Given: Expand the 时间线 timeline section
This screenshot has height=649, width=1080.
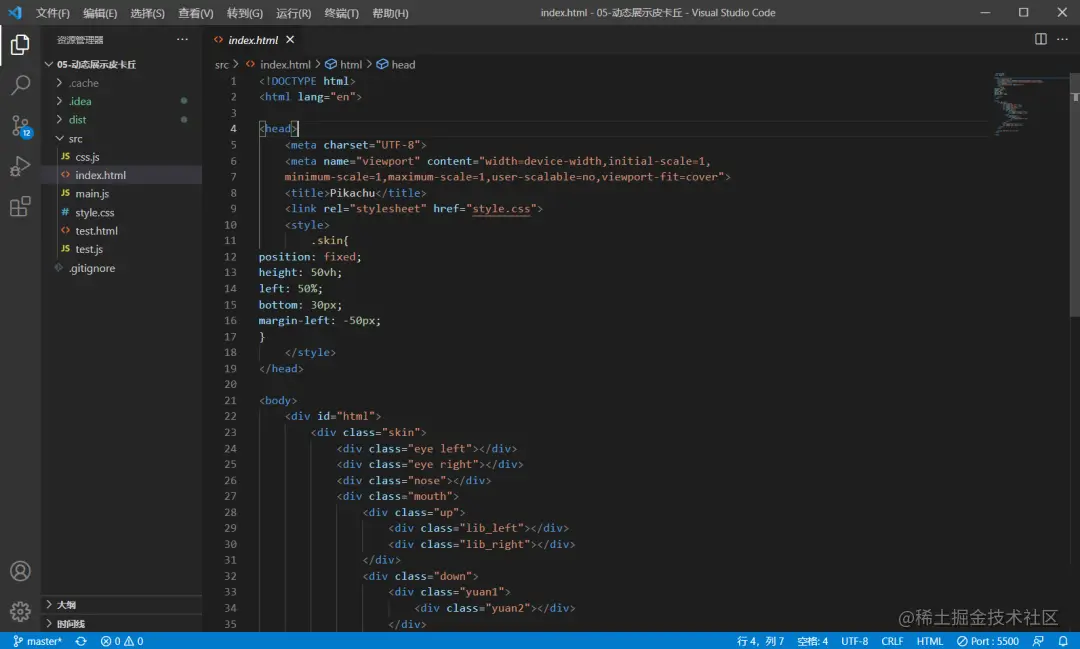Looking at the screenshot, I should point(70,624).
